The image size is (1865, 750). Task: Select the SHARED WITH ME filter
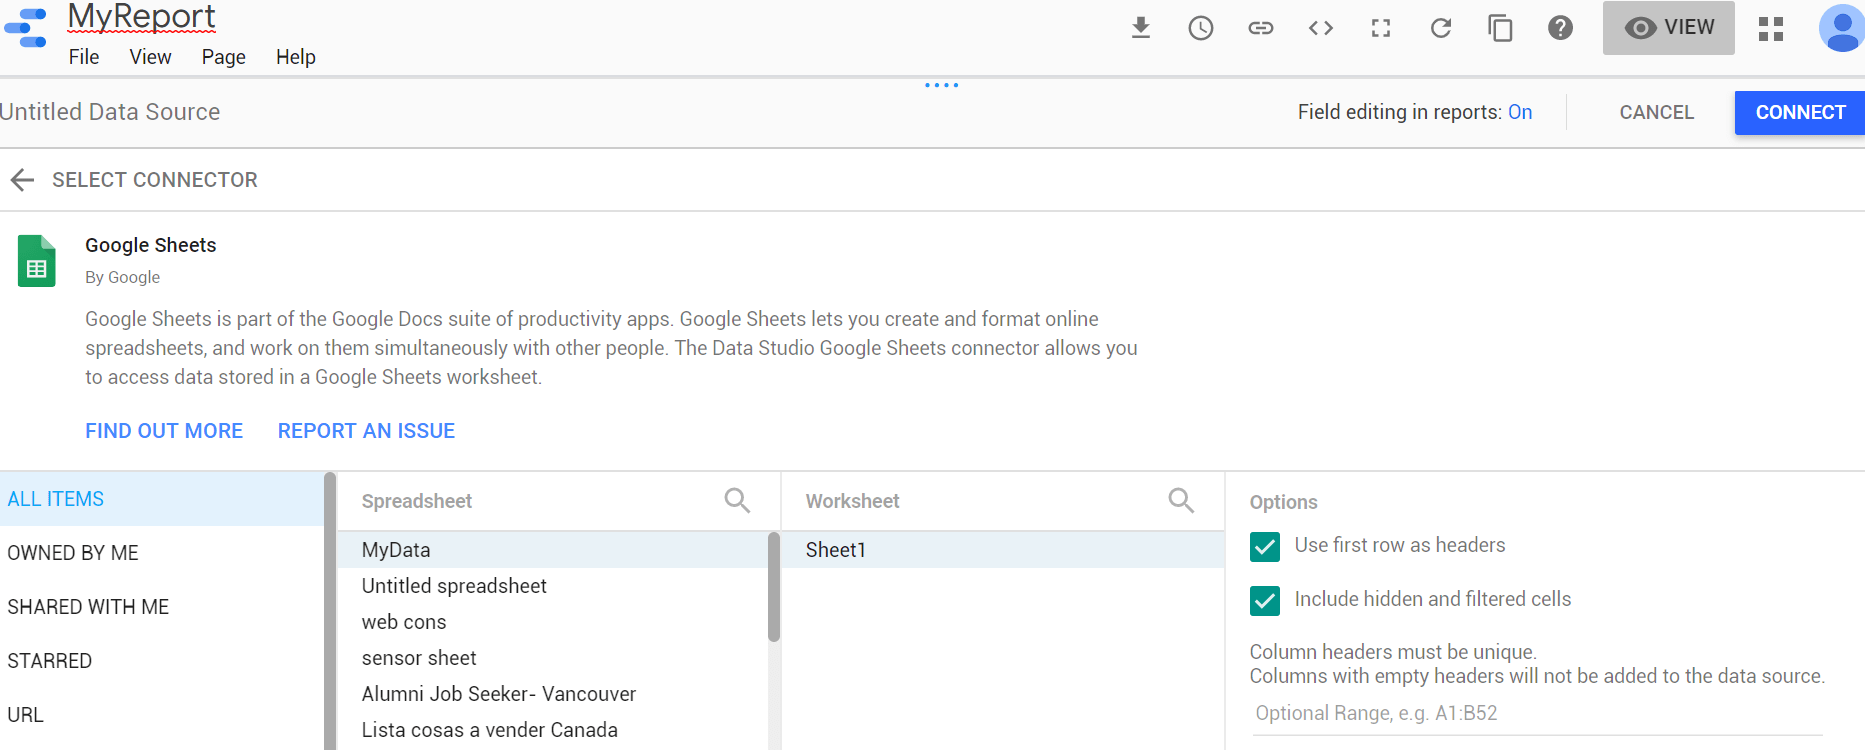(162, 607)
